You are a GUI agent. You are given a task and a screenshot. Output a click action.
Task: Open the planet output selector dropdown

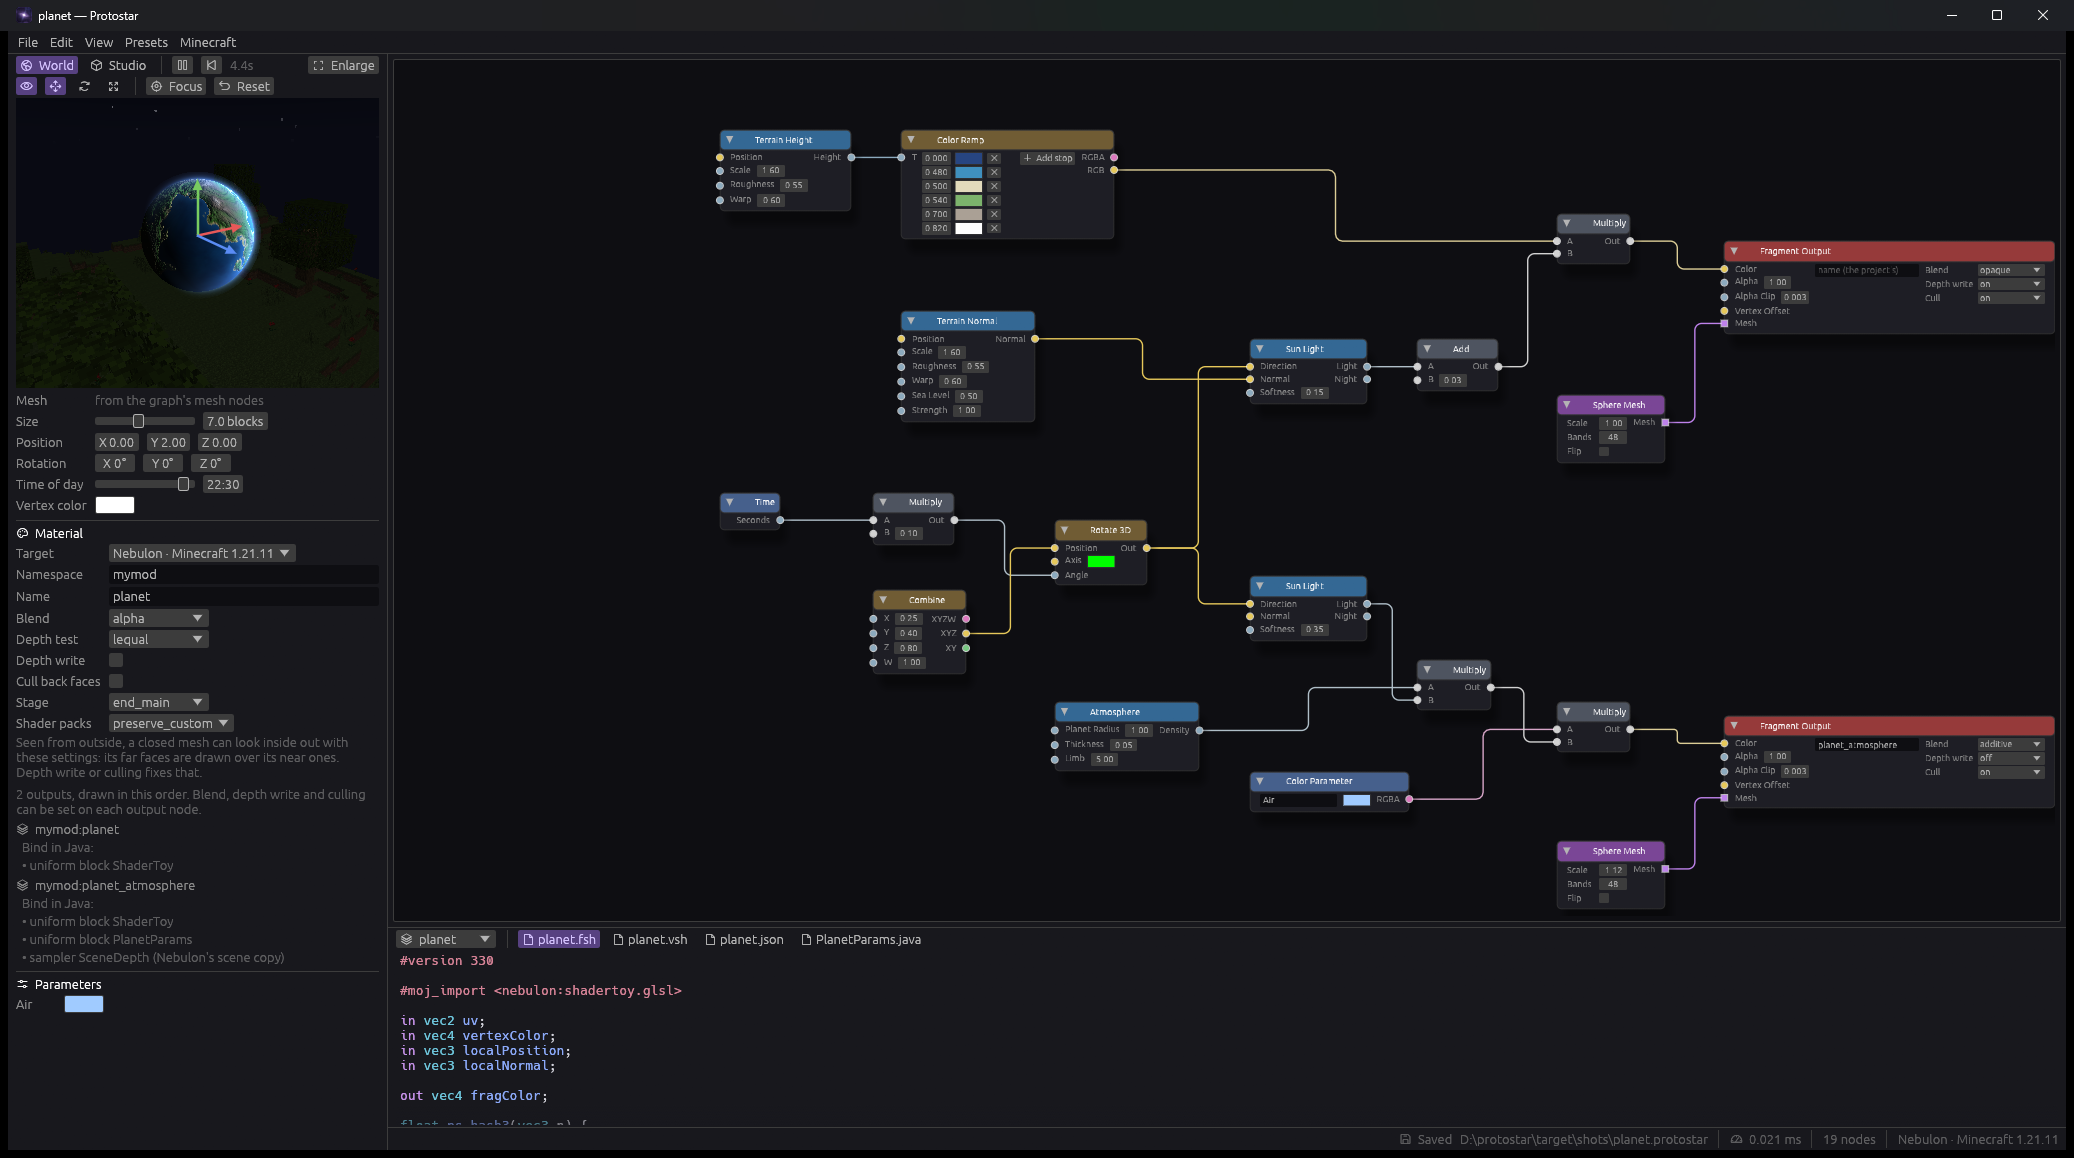(x=446, y=939)
